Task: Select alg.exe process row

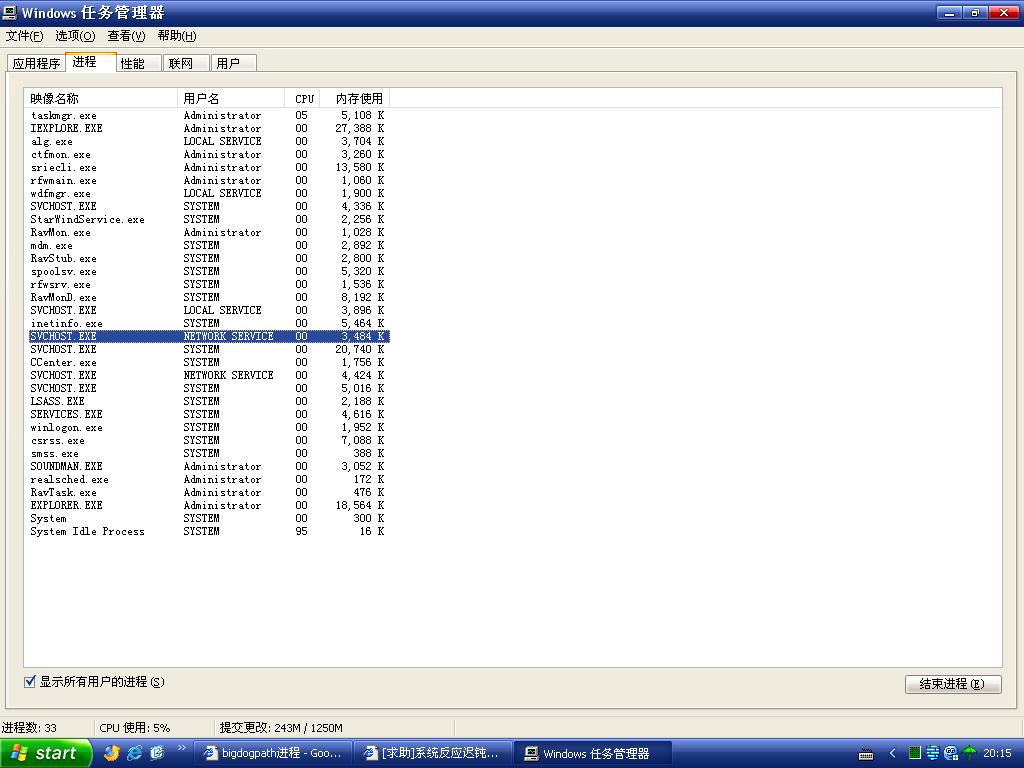Action: (209, 142)
